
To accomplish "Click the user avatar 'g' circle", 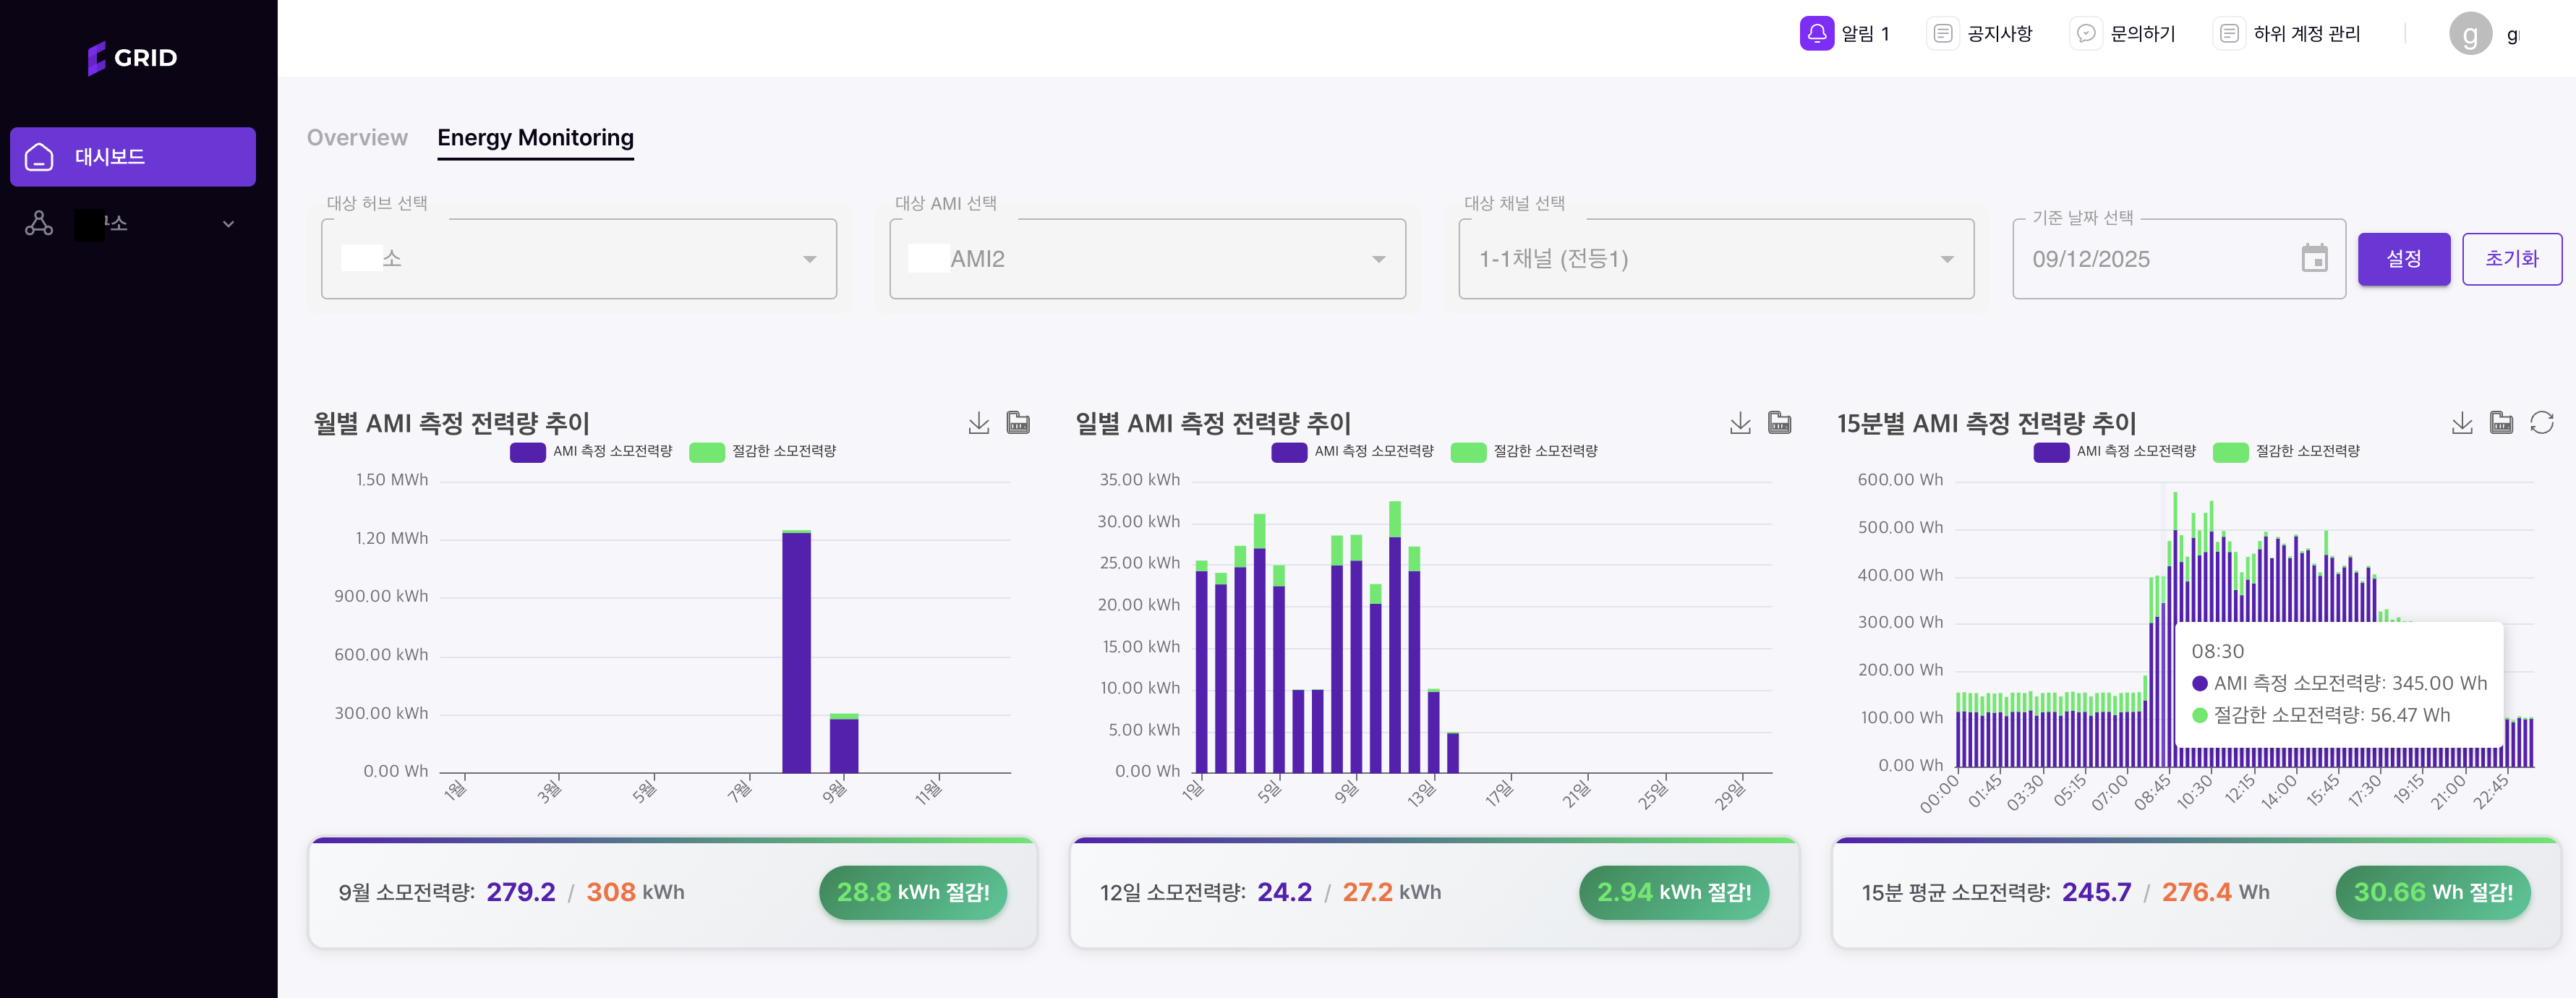I will [2469, 34].
